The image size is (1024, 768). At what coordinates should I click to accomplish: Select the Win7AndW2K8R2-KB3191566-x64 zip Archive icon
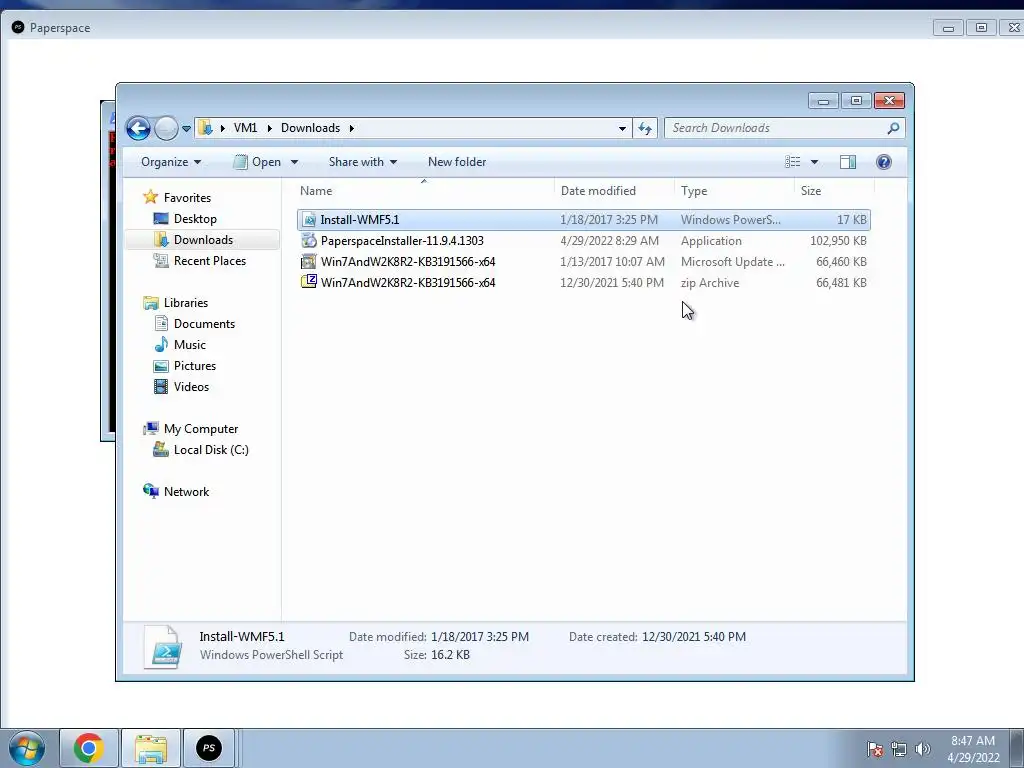(309, 282)
